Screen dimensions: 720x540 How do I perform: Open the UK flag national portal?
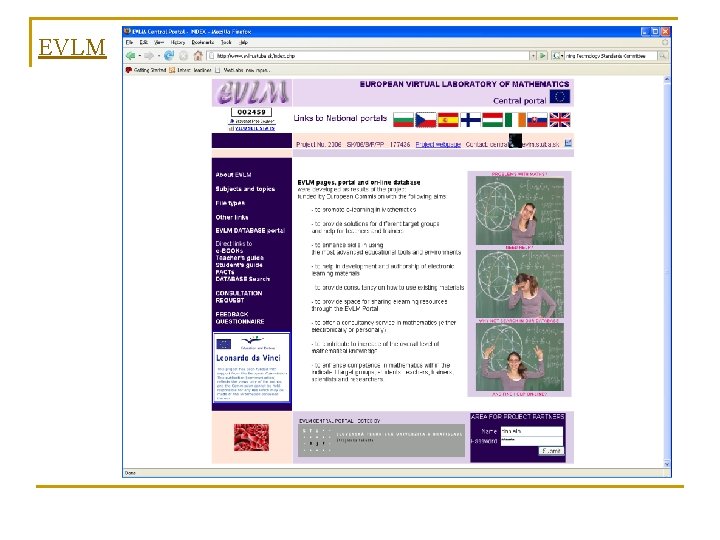click(560, 119)
